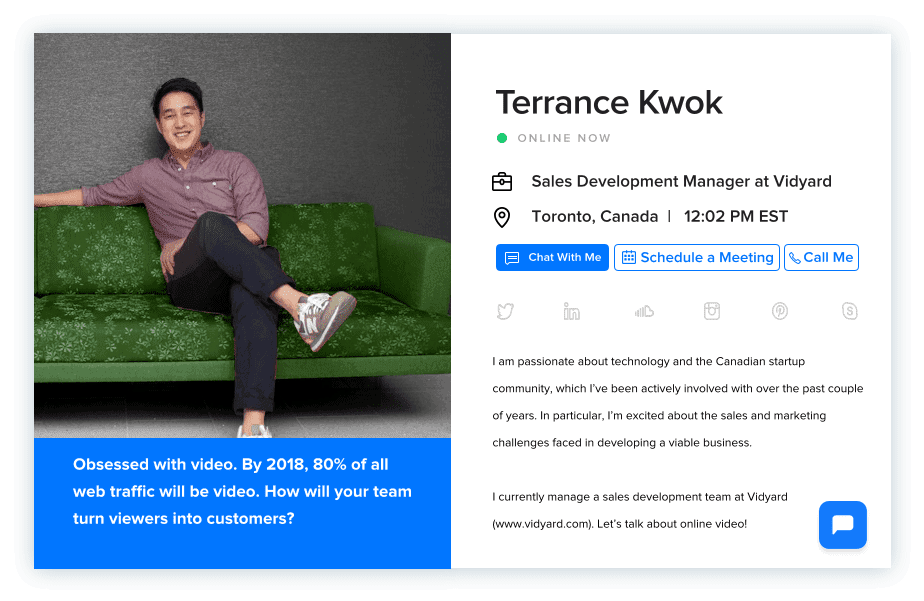Click the www.vidyard.com text in bio
Screen dimensions: 924x601
(x=543, y=524)
